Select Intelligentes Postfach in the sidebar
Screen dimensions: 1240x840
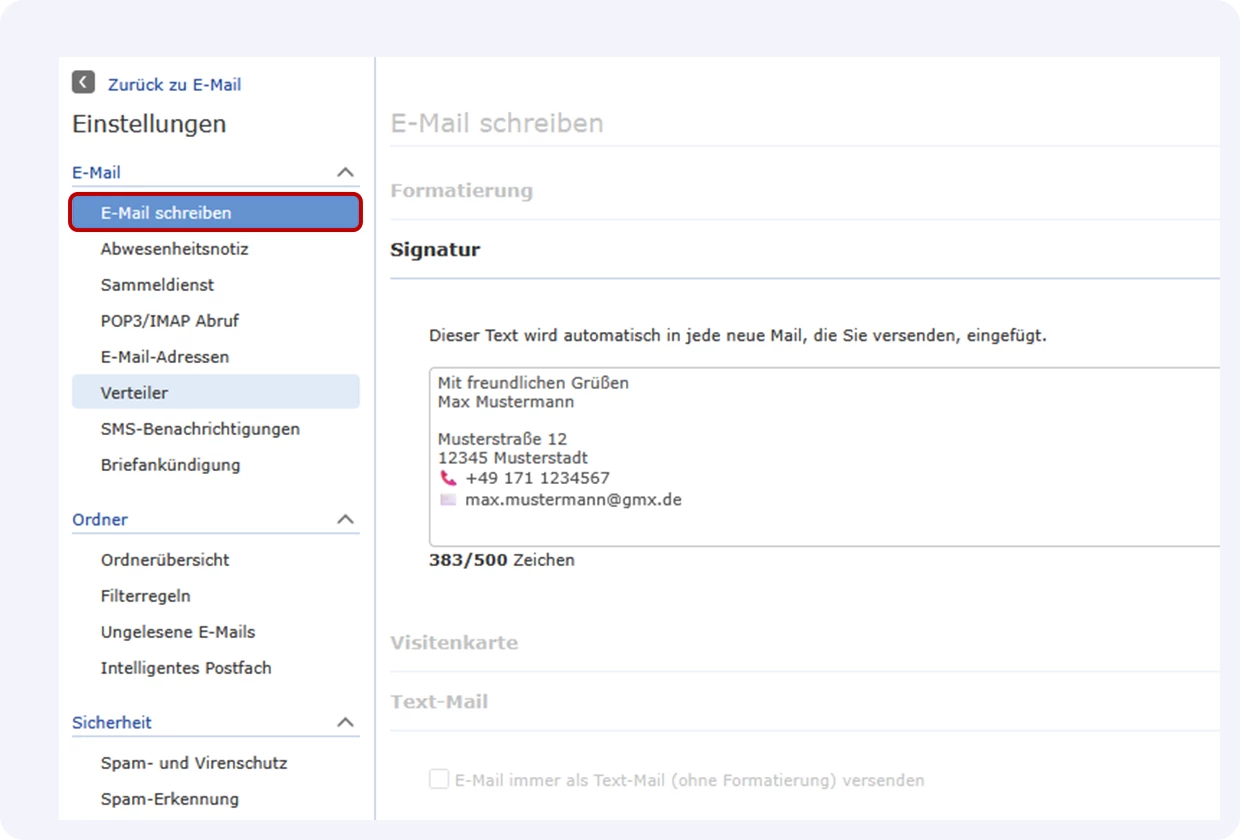186,667
